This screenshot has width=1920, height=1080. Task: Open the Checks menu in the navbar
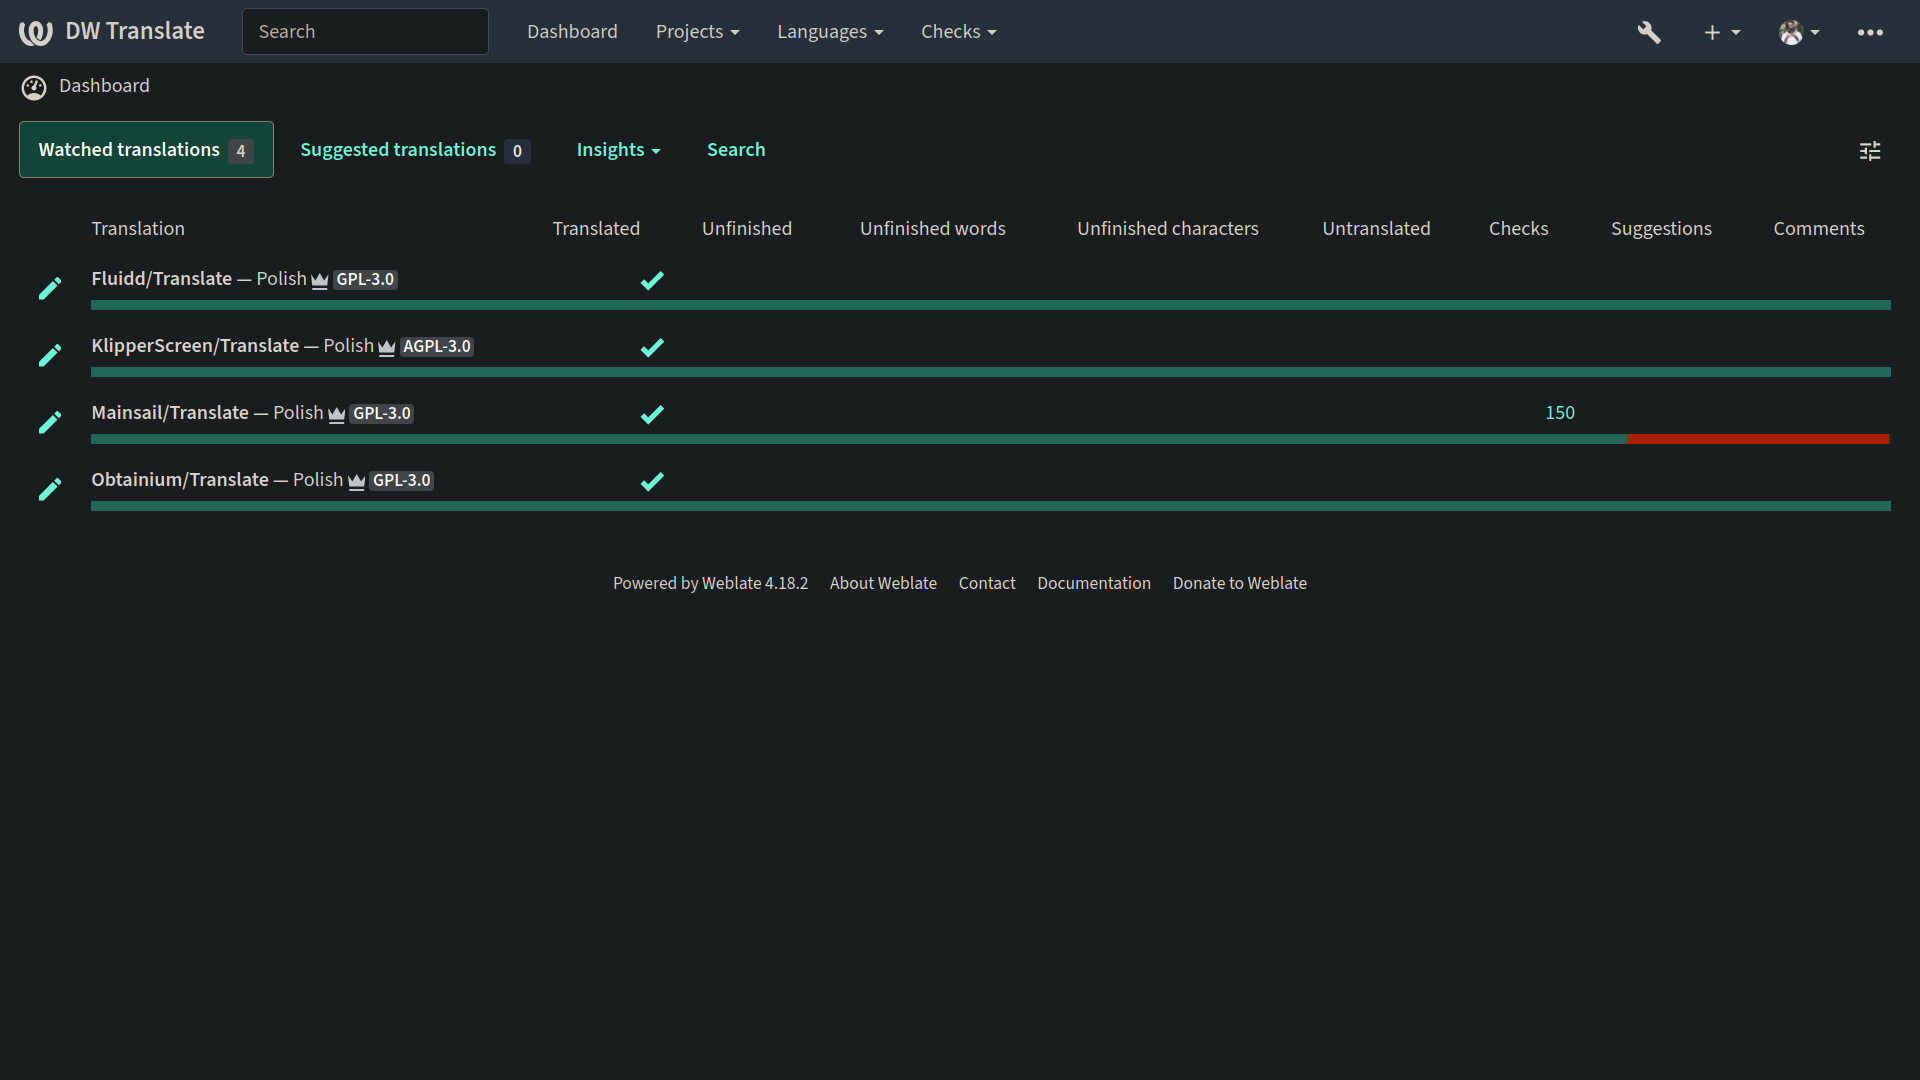(957, 31)
